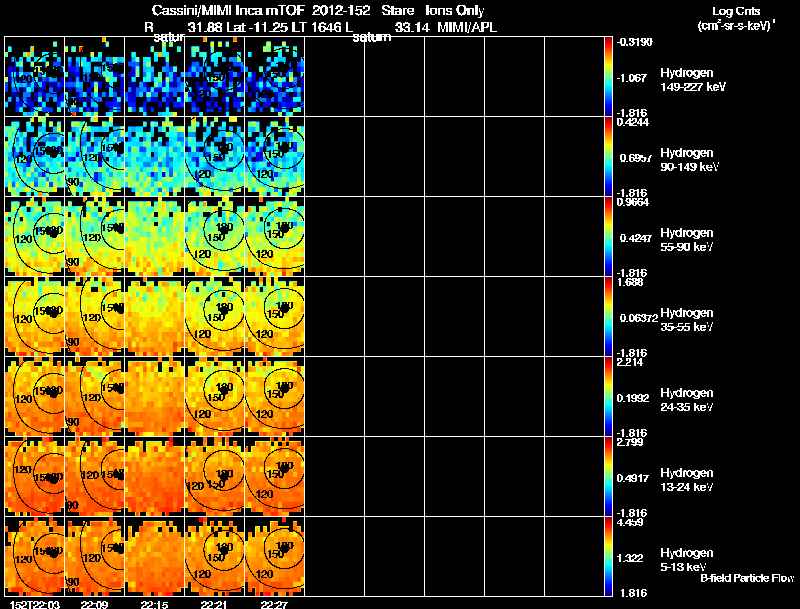Click the 'MIMI/APL' text in header
The height and width of the screenshot is (609, 800).
click(467, 27)
